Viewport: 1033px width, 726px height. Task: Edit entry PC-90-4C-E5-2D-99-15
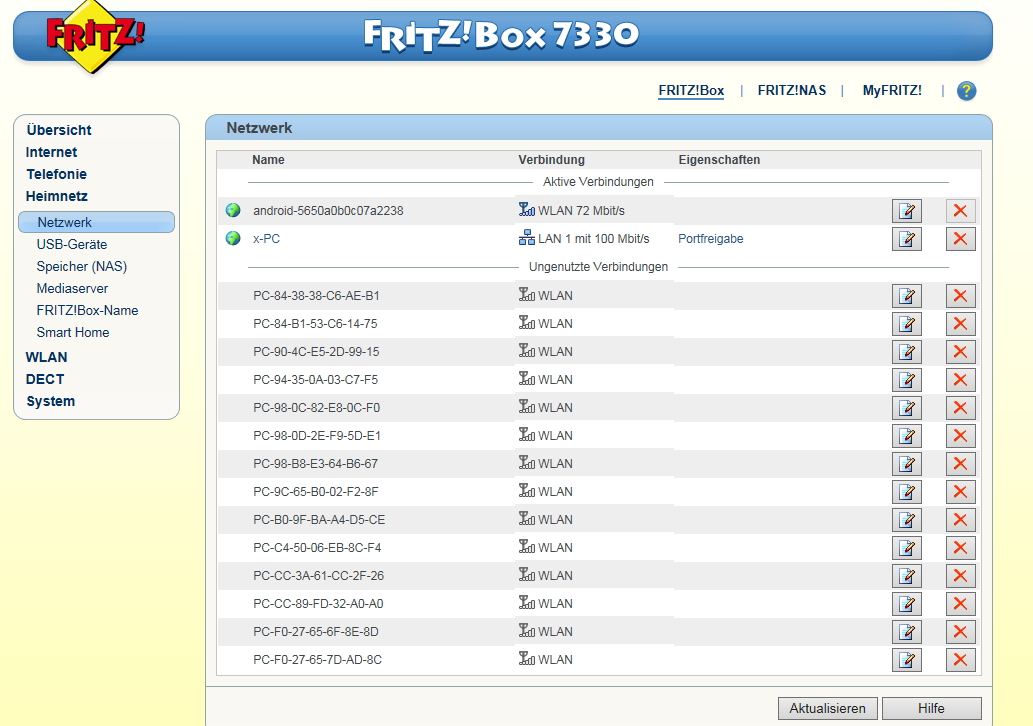(x=907, y=352)
